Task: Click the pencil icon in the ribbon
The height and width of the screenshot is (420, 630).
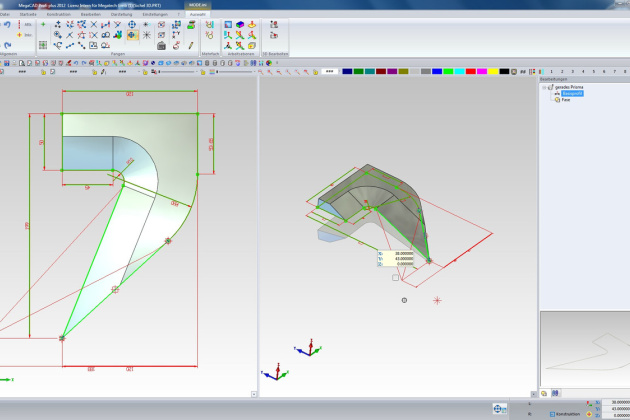Action: pyautogui.click(x=189, y=45)
